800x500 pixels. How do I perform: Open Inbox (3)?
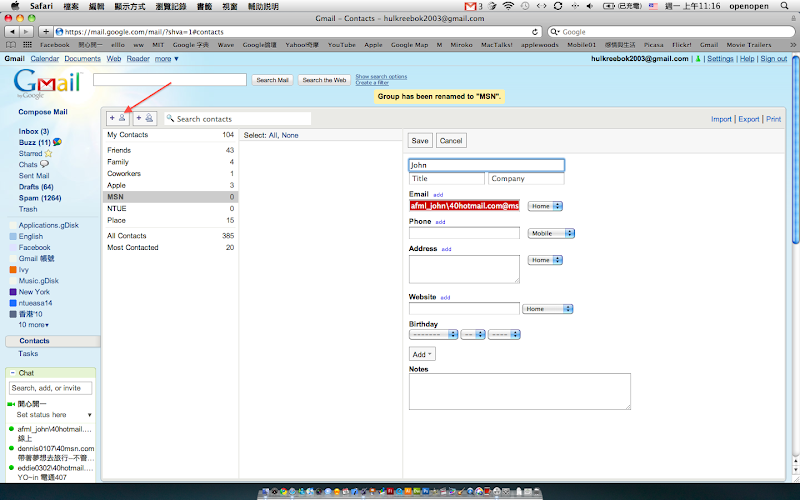[34, 131]
